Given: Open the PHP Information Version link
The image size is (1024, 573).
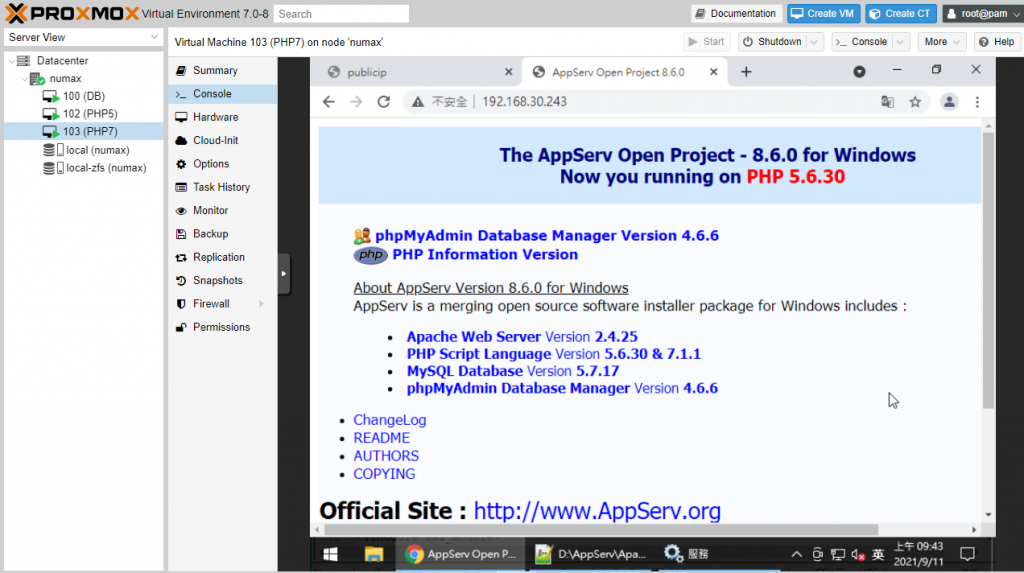Looking at the screenshot, I should click(485, 255).
